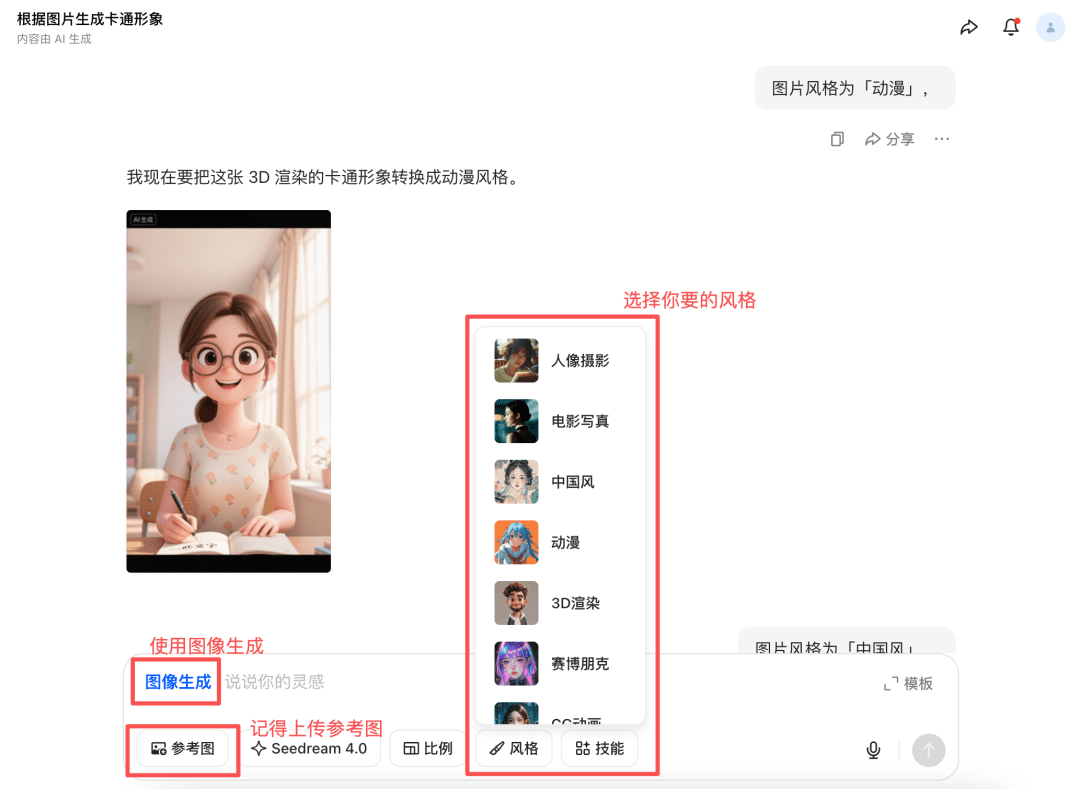Image resolution: width=1080 pixels, height=789 pixels.
Task: Click the microphone voice input icon
Action: [873, 750]
